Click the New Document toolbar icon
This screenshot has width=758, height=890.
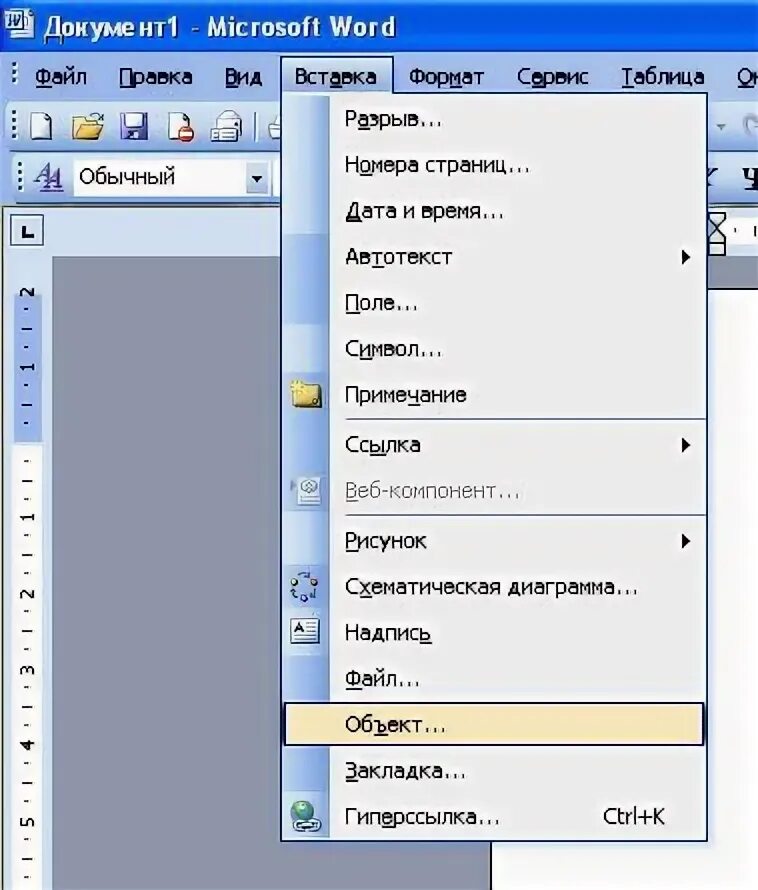[41, 125]
